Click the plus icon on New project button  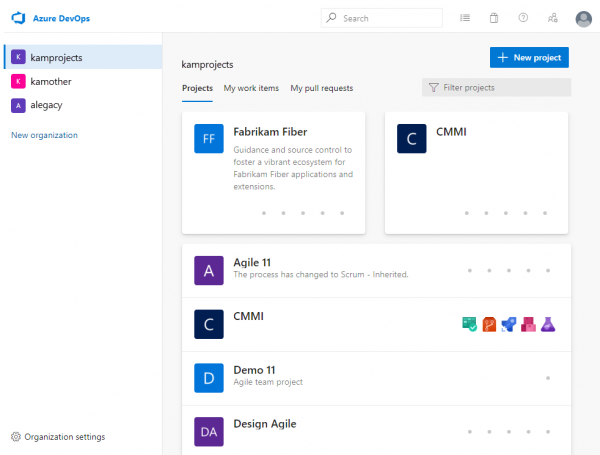tap(502, 57)
